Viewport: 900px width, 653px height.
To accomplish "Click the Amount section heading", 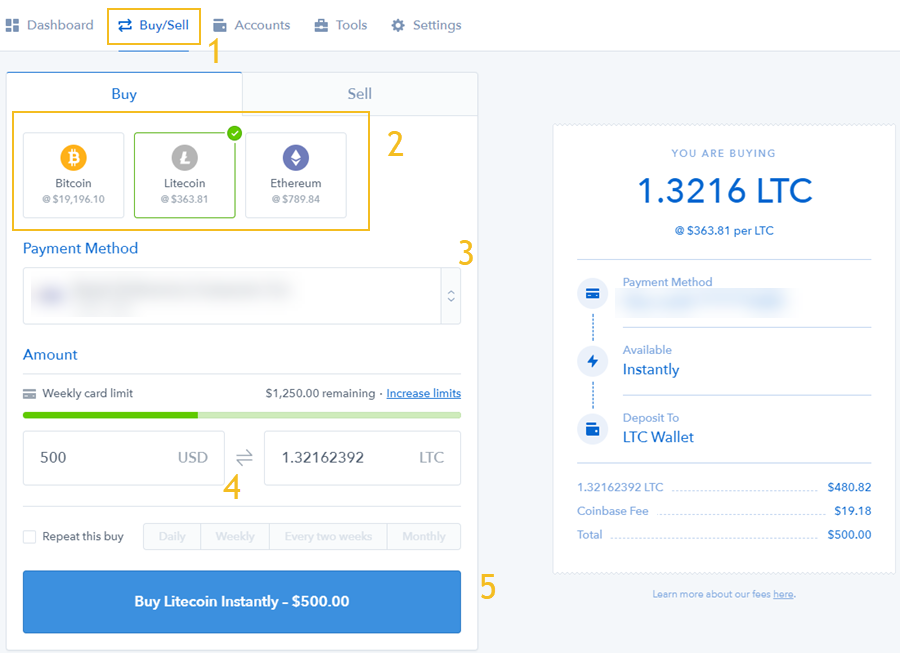I will tap(50, 355).
